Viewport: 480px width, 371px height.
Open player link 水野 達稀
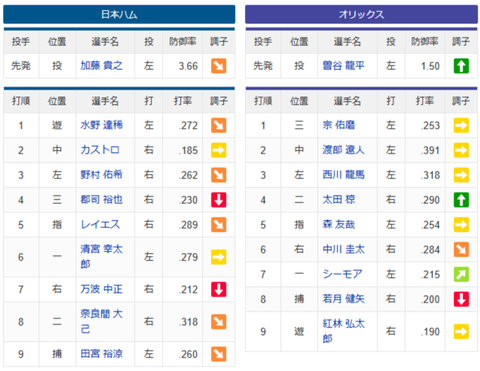(x=101, y=125)
